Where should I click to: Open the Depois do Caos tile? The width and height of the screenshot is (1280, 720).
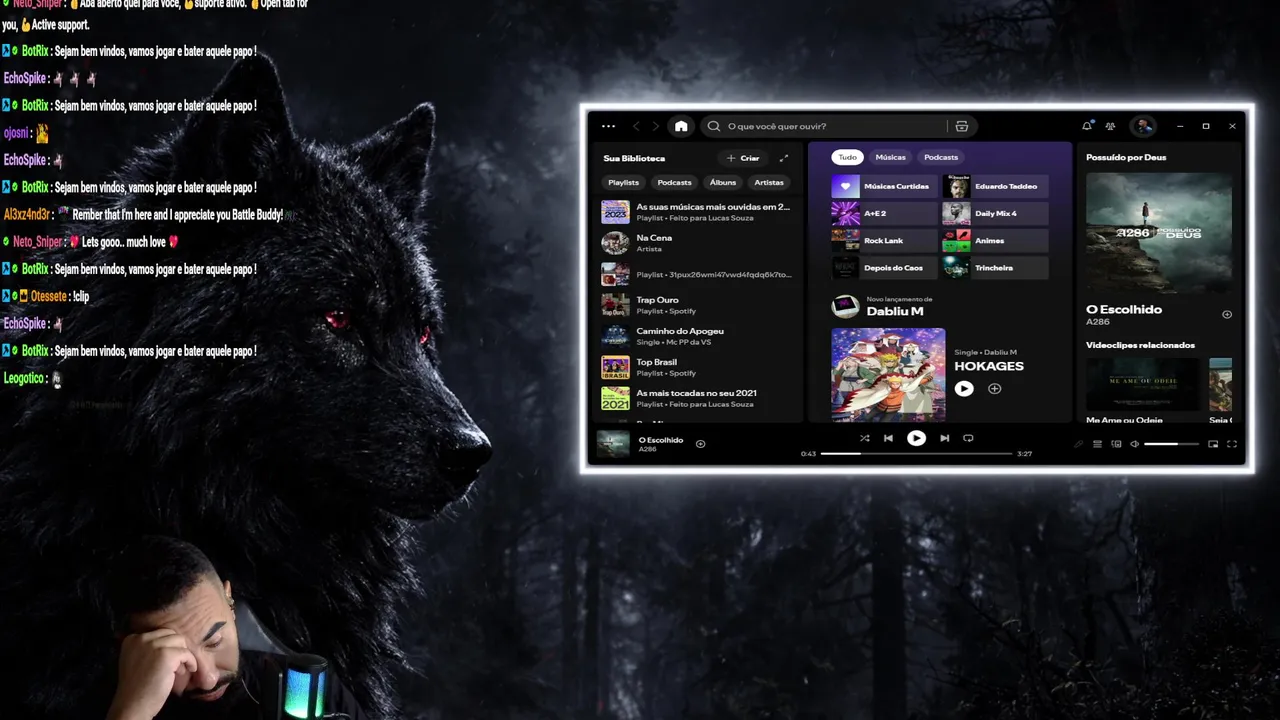pyautogui.click(x=885, y=267)
